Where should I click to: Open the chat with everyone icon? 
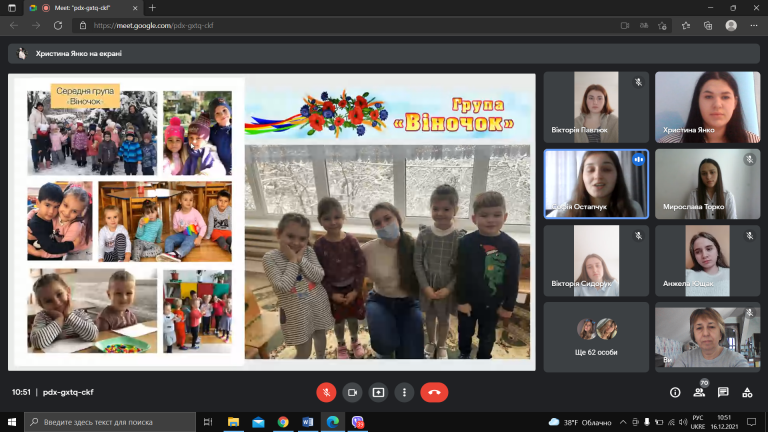723,392
